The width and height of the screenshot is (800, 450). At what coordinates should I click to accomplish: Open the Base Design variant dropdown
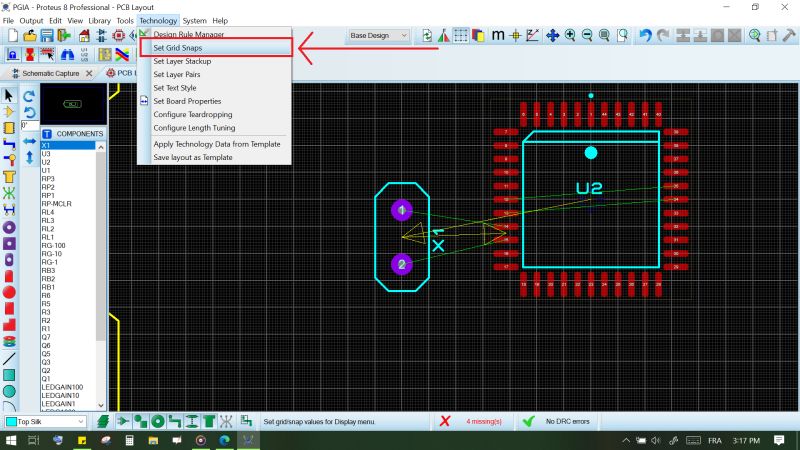tap(378, 35)
